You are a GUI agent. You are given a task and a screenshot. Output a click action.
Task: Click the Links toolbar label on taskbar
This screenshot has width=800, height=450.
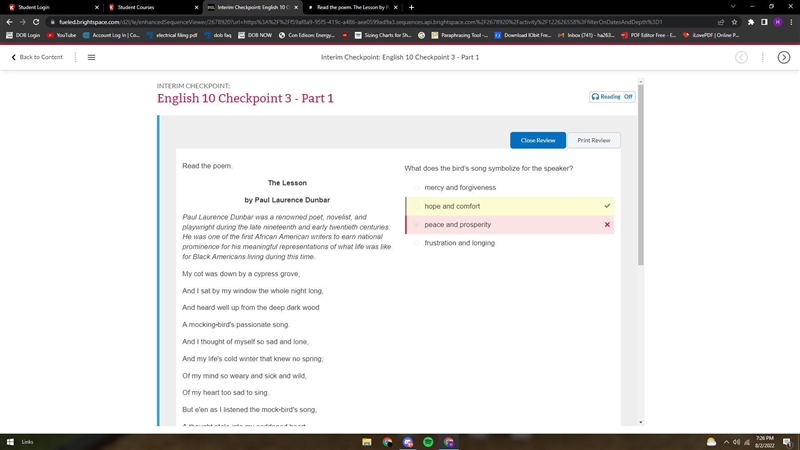point(28,442)
